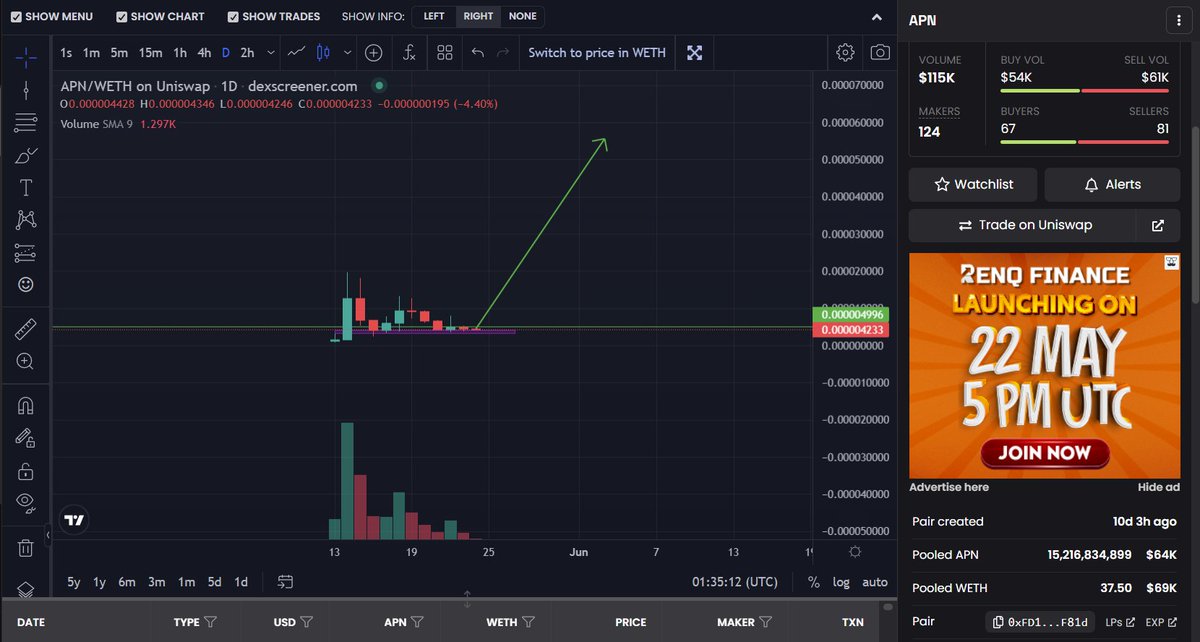The image size is (1200, 642).
Task: Open the UTC timezone selector
Action: pos(735,581)
